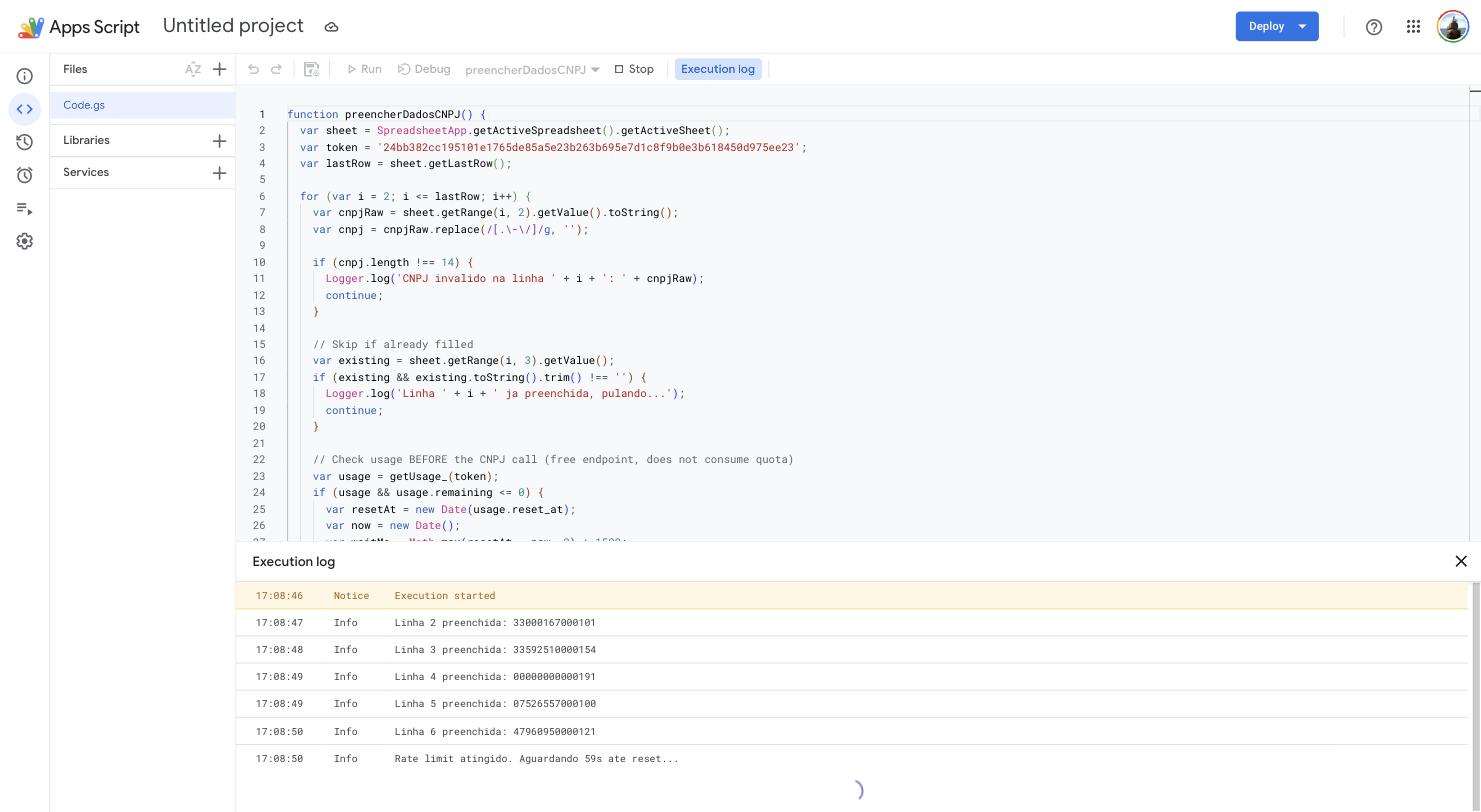Select the Linha 5 preenchida log entry
The image size is (1481, 812).
[851, 703]
